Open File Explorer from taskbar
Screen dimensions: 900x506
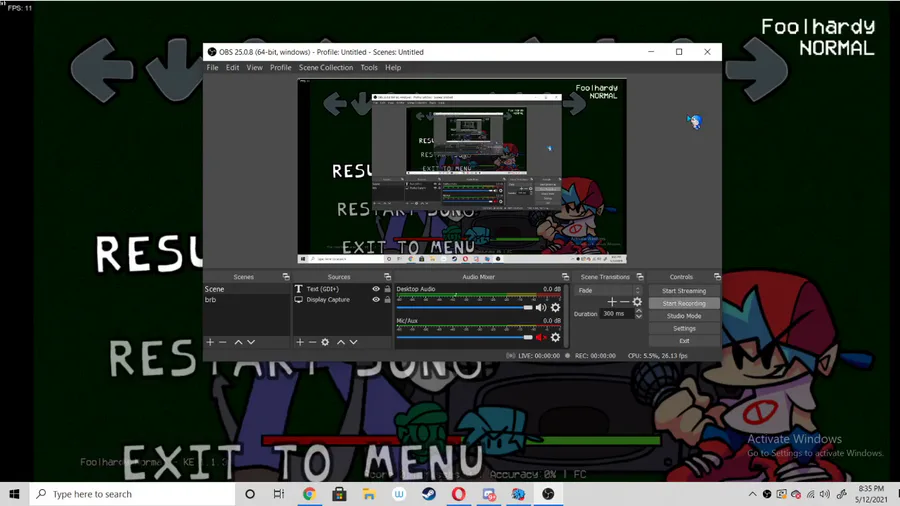coord(369,494)
